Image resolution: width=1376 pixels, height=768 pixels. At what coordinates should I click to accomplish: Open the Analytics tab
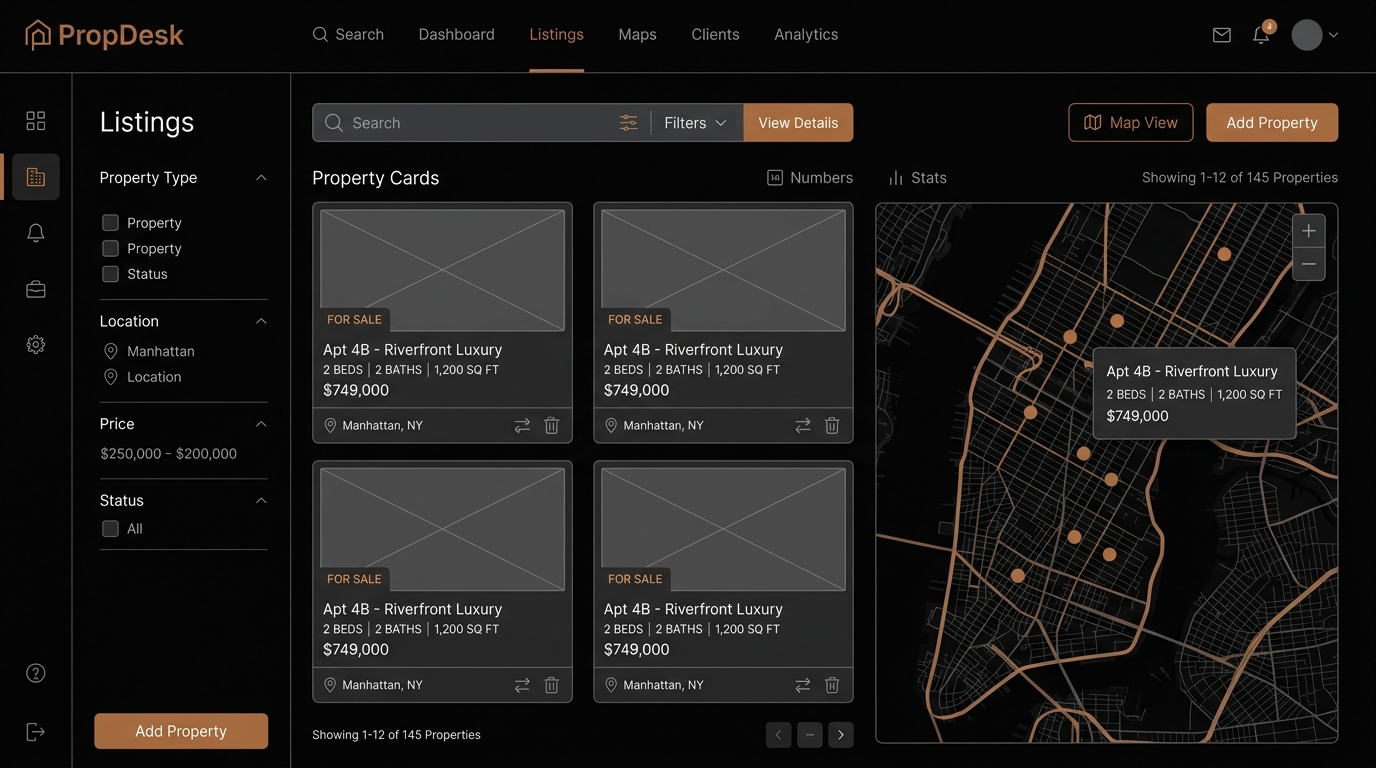[806, 35]
